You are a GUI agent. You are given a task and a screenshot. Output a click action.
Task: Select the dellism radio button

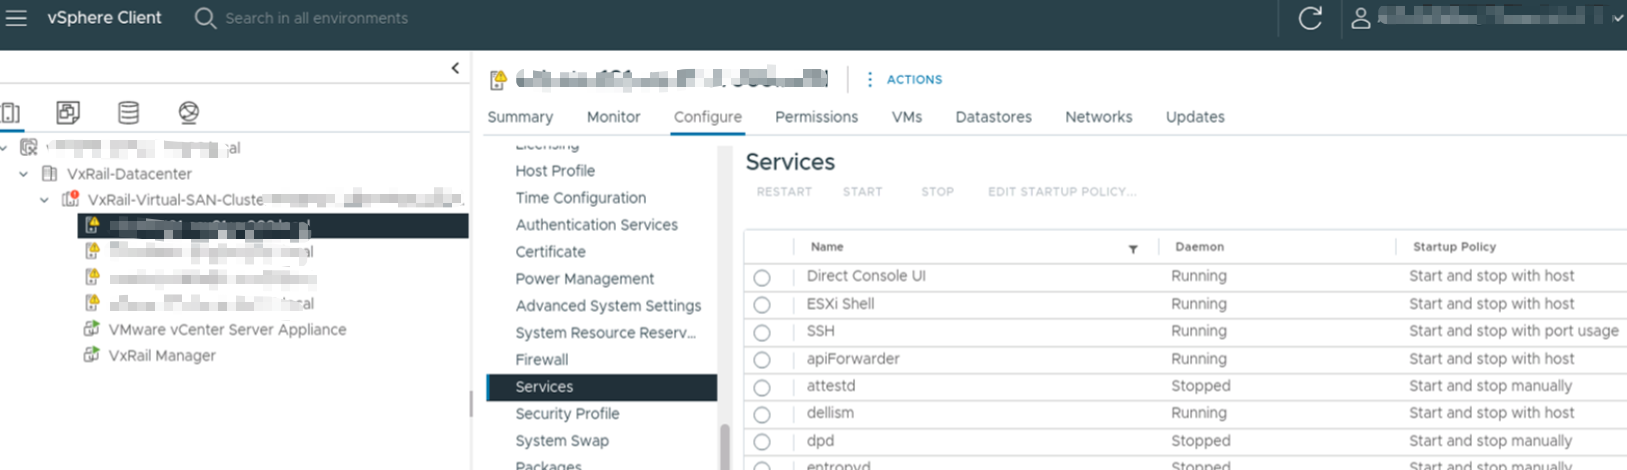pyautogui.click(x=762, y=414)
